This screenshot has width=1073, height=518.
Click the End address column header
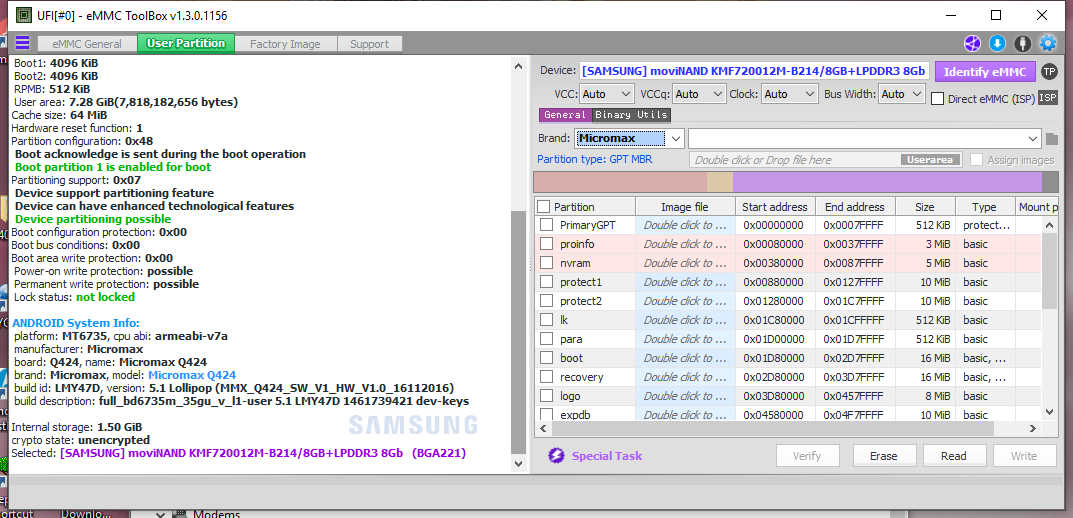pos(853,207)
